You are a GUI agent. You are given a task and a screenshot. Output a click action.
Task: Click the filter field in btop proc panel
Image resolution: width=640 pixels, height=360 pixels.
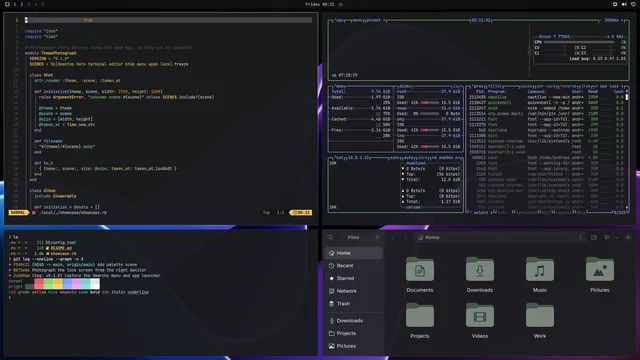point(496,86)
